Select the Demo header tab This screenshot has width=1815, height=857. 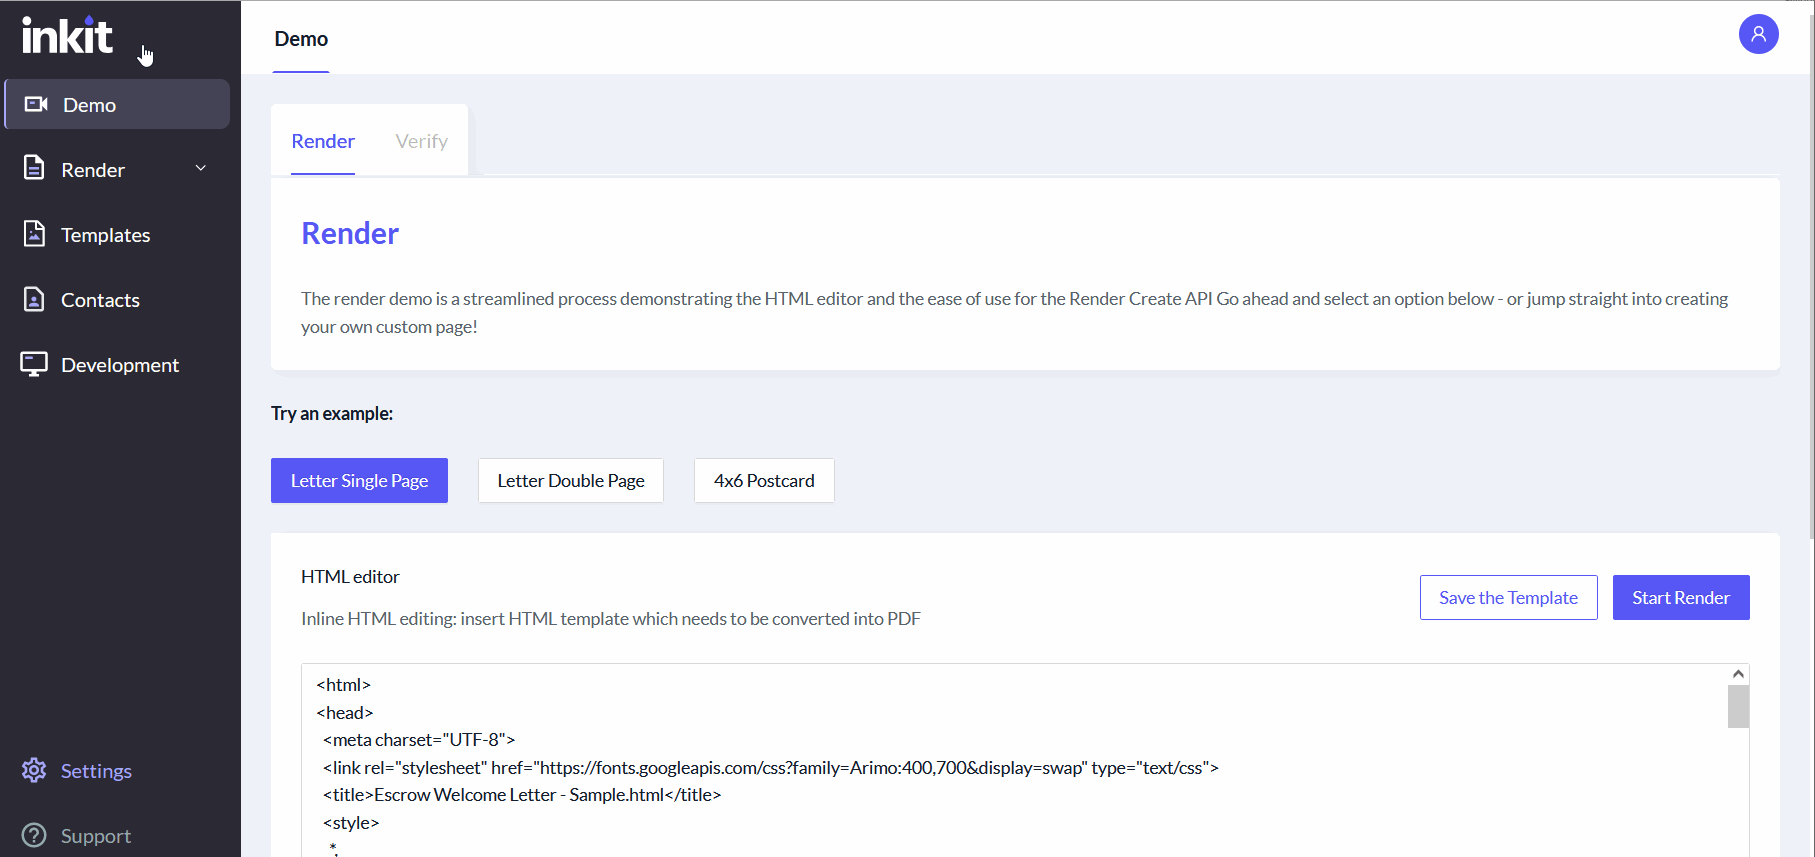(x=301, y=38)
